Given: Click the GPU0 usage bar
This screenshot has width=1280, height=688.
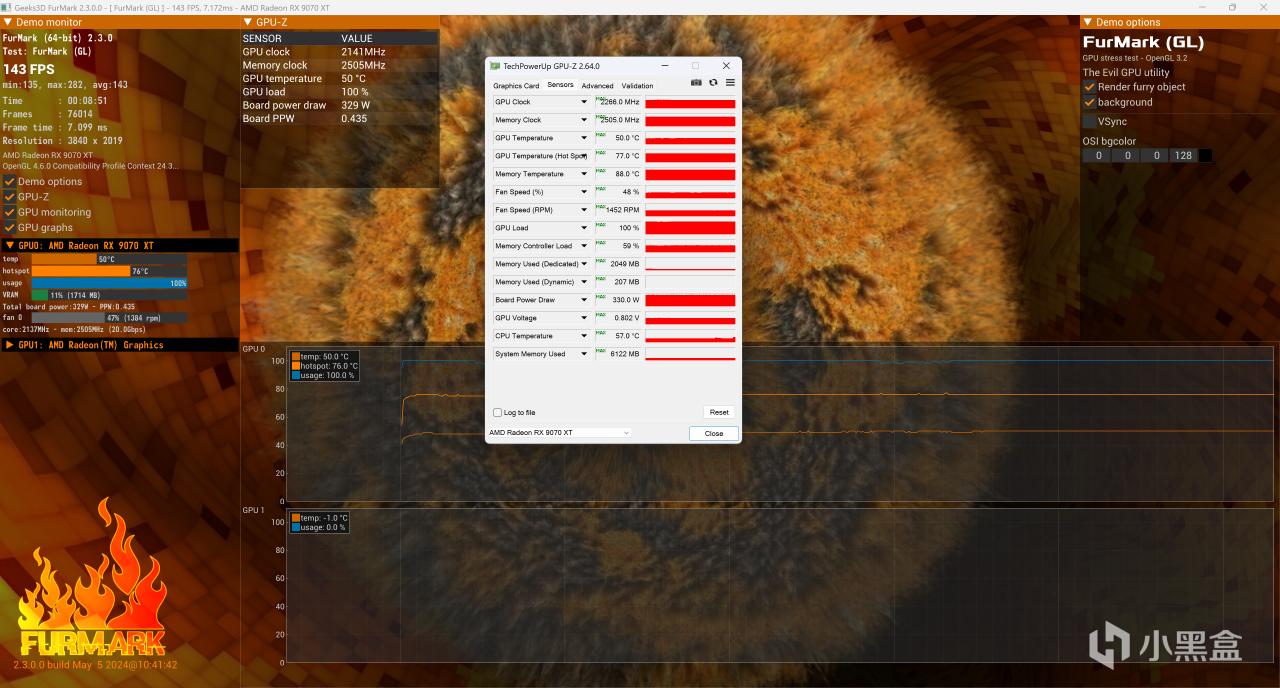Looking at the screenshot, I should (x=109, y=283).
